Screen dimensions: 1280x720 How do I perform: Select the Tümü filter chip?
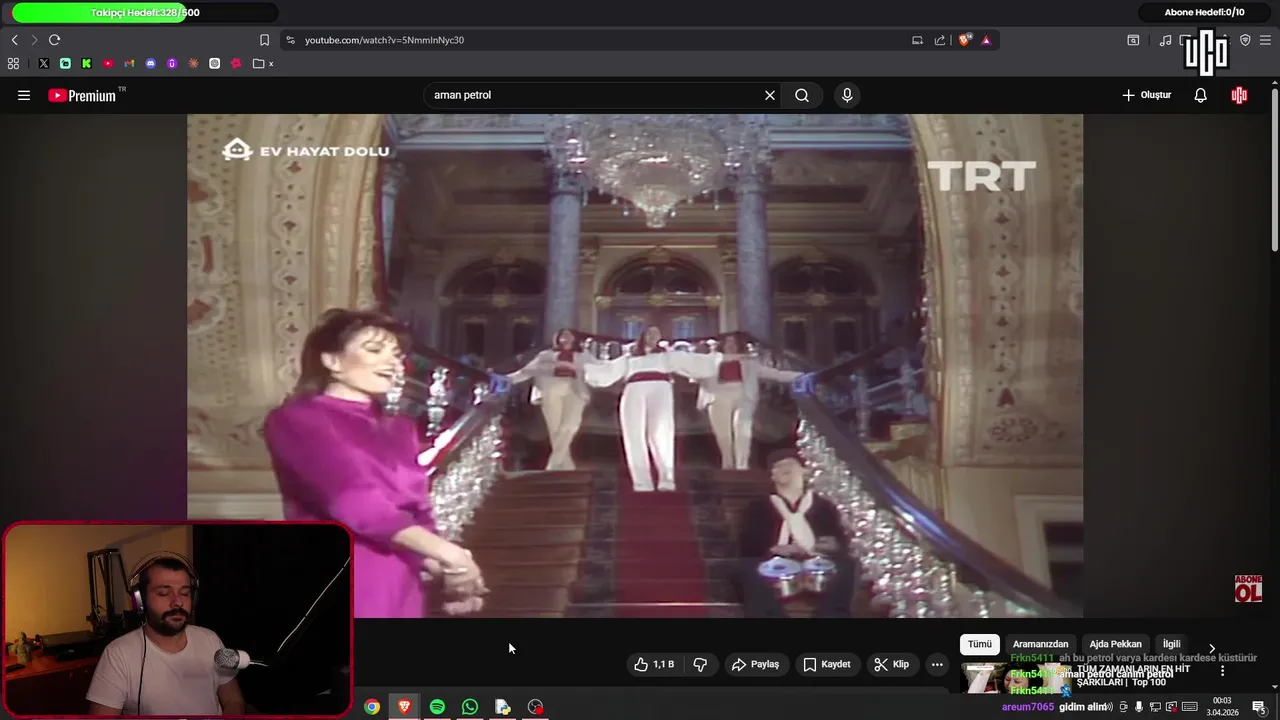point(980,644)
